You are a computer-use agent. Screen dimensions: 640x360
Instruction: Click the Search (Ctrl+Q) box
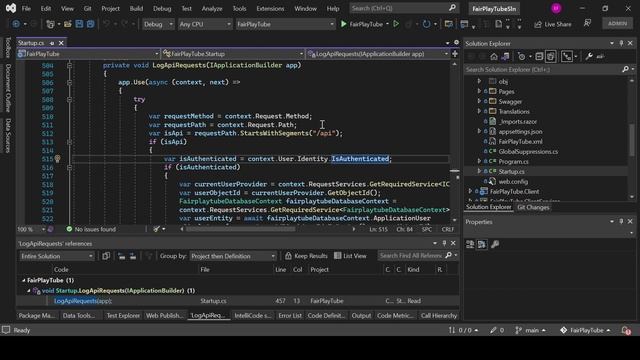coord(404,8)
